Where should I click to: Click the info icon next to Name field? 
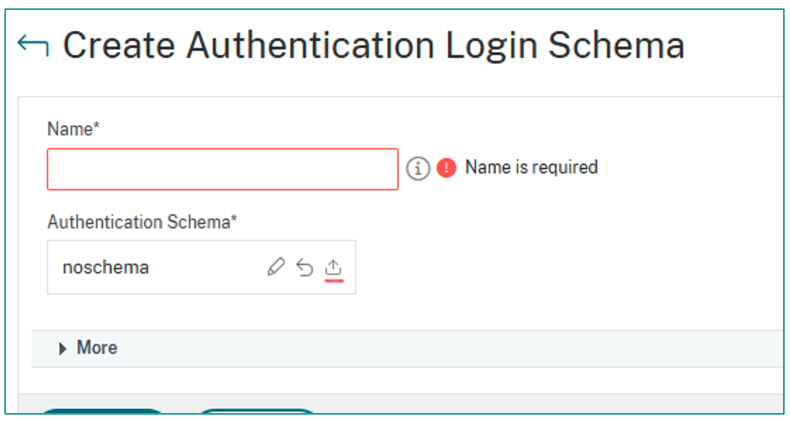pos(418,168)
